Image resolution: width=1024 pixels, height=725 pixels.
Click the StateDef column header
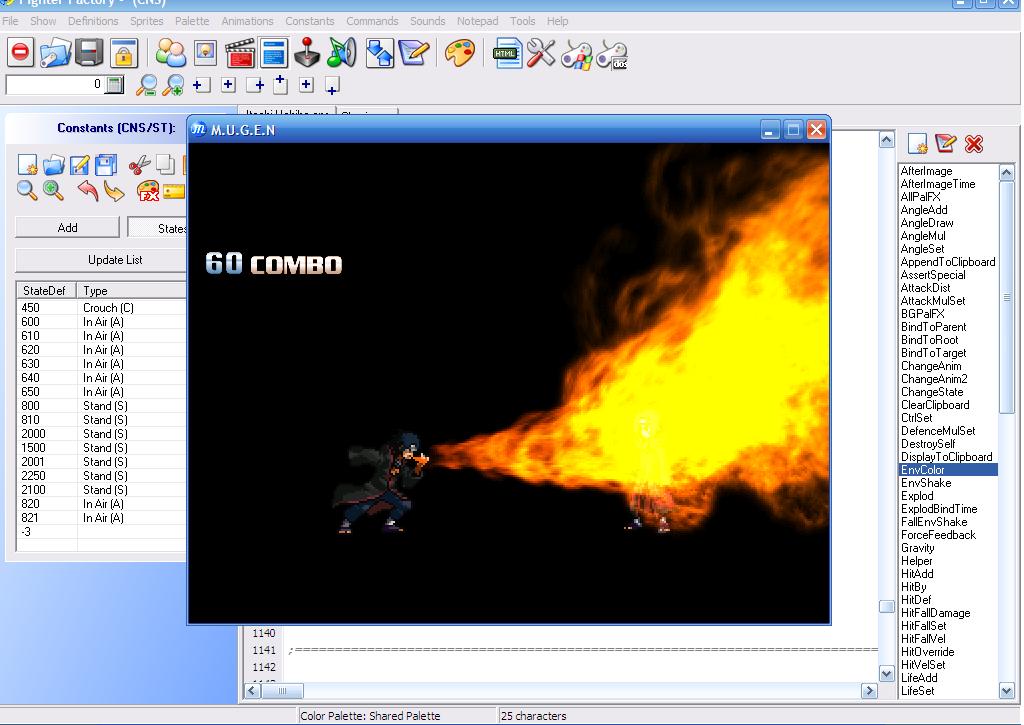coord(46,291)
